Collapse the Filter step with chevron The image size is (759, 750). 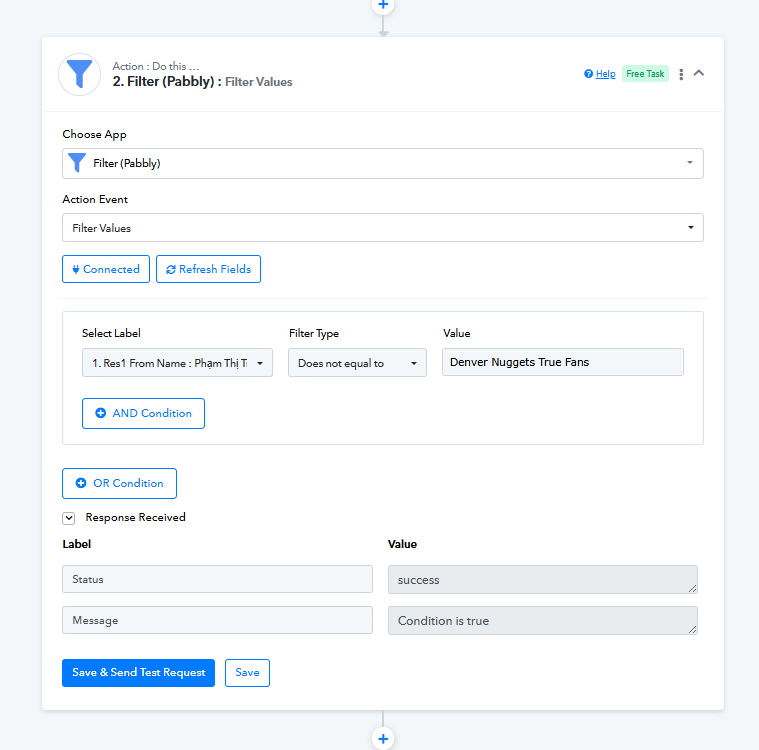click(698, 73)
